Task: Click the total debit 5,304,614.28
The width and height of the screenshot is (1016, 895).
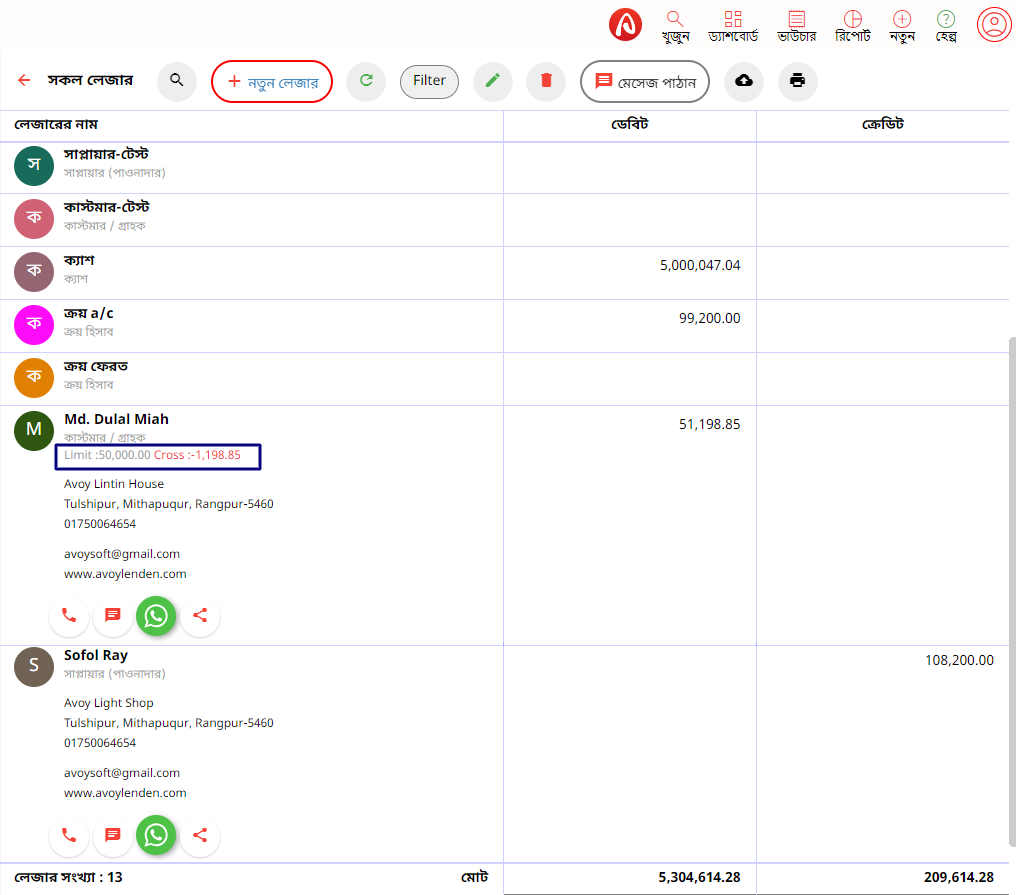Action: coord(699,878)
